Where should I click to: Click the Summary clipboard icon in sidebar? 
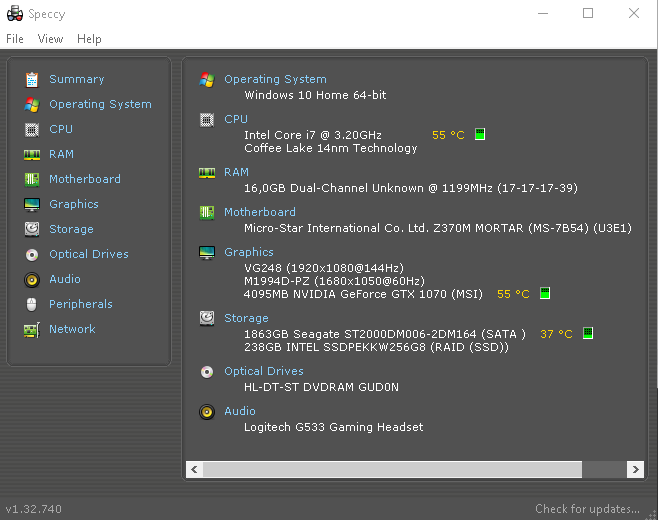pyautogui.click(x=32, y=79)
